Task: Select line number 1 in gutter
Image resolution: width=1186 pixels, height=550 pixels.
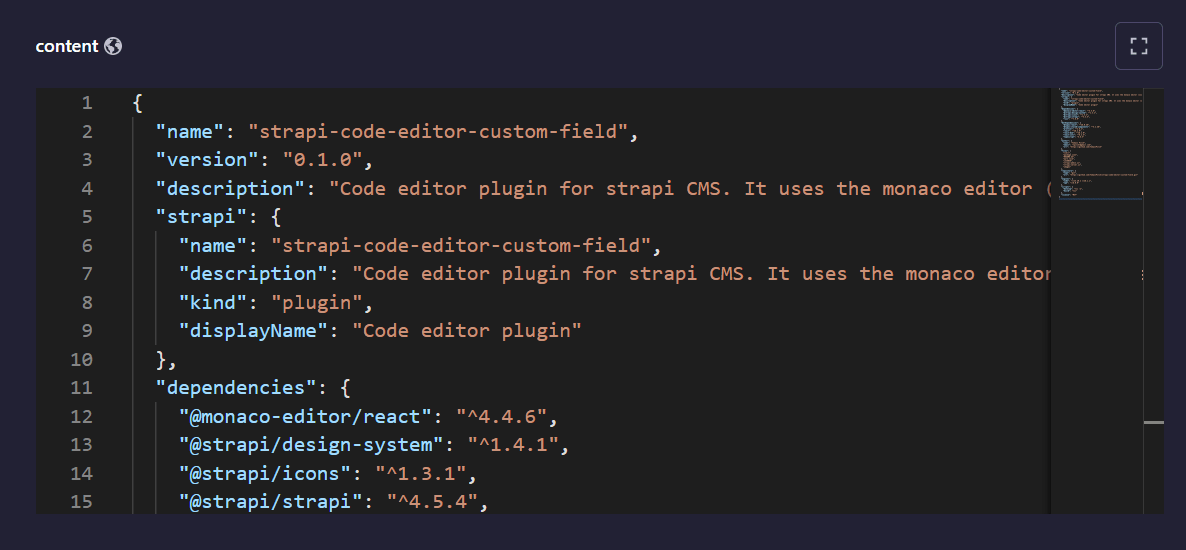Action: [87, 103]
